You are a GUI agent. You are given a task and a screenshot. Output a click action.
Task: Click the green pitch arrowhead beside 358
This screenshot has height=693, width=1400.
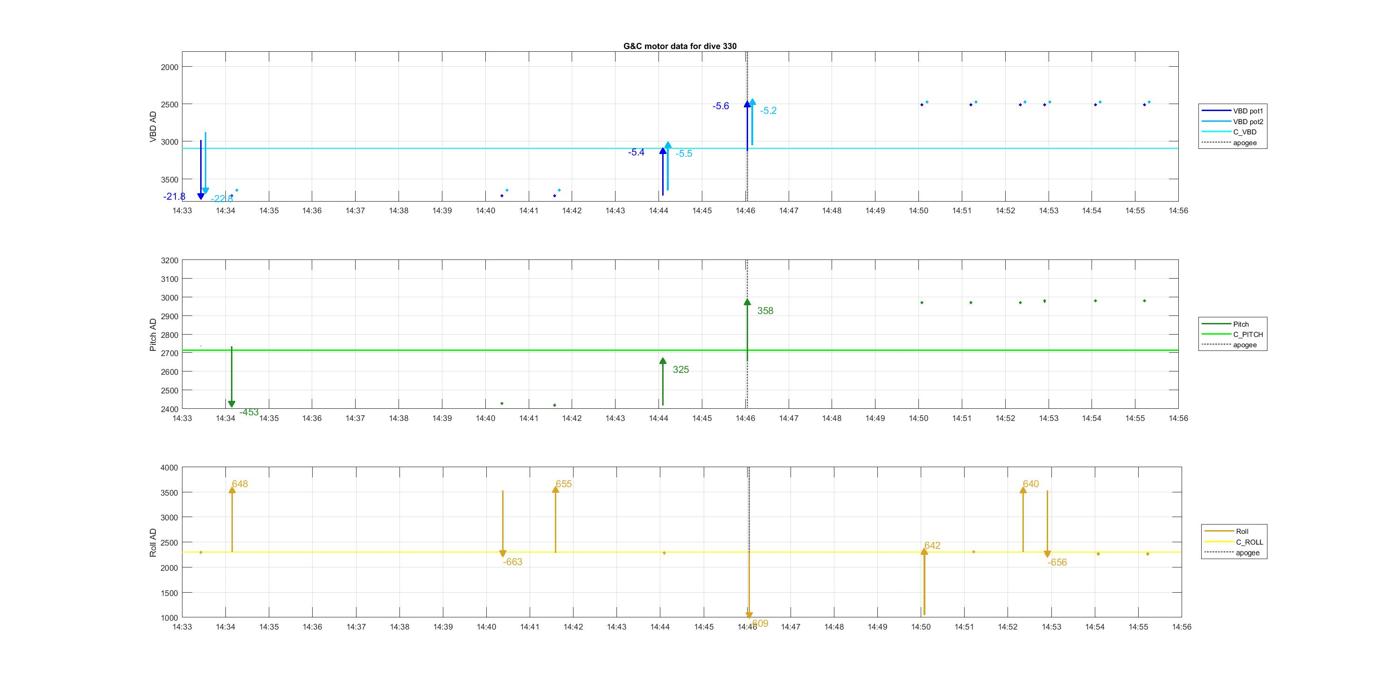(747, 302)
